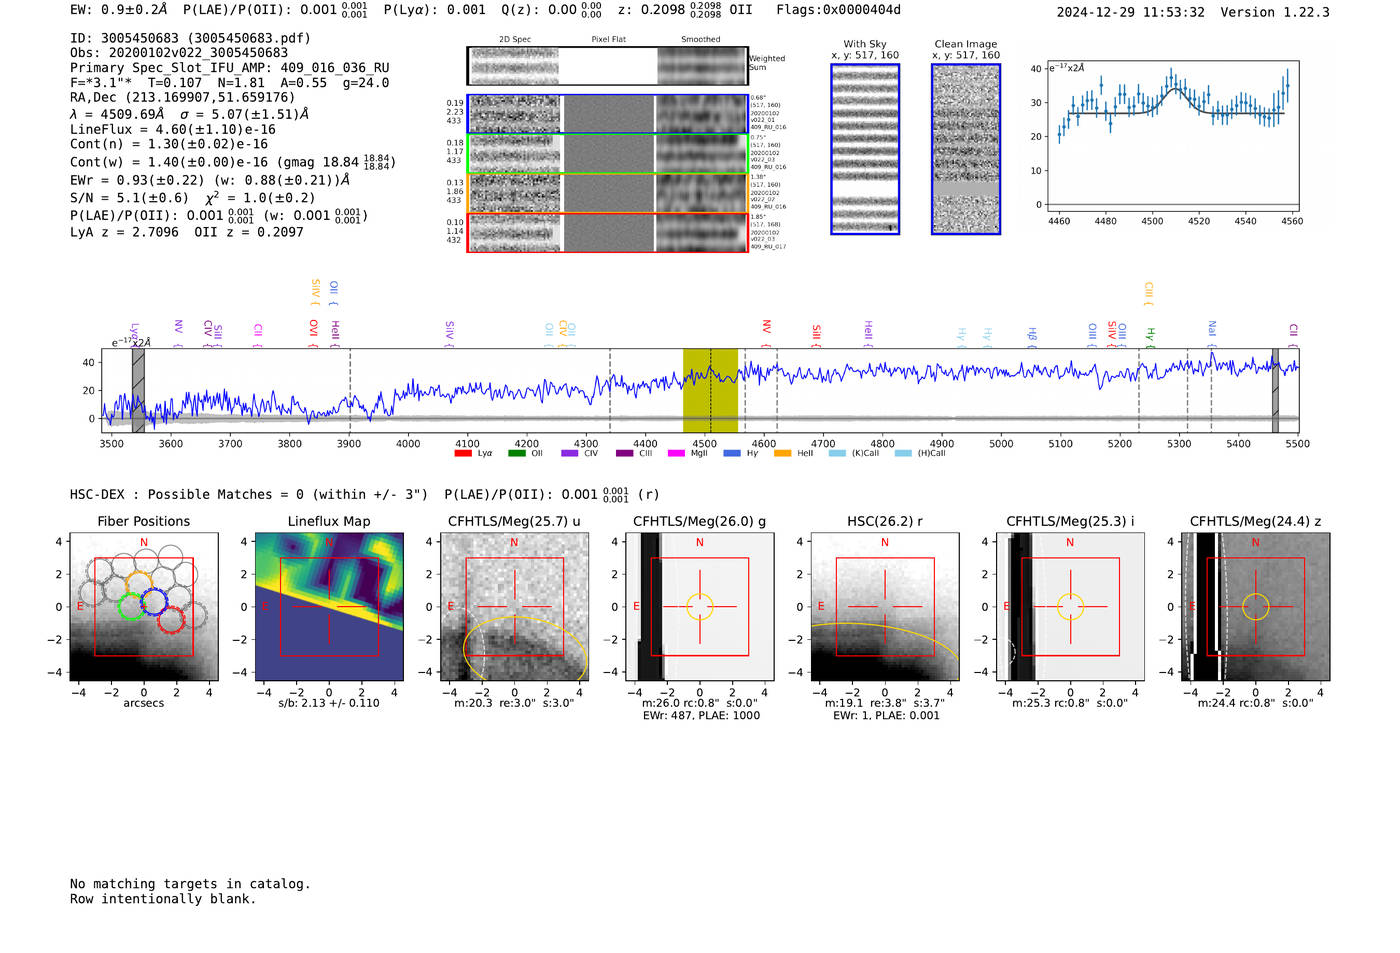
Task: Click the Fiber Positions panel
Action: (x=144, y=607)
